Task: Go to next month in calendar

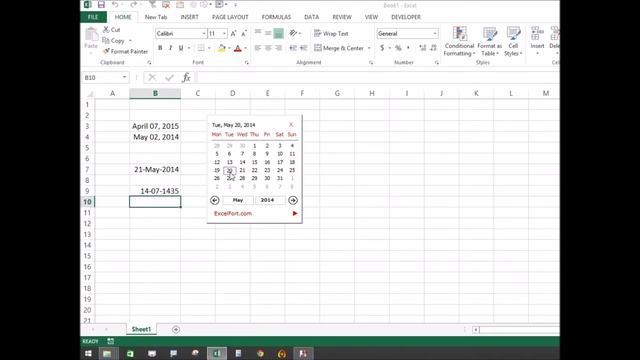Action: pos(293,200)
